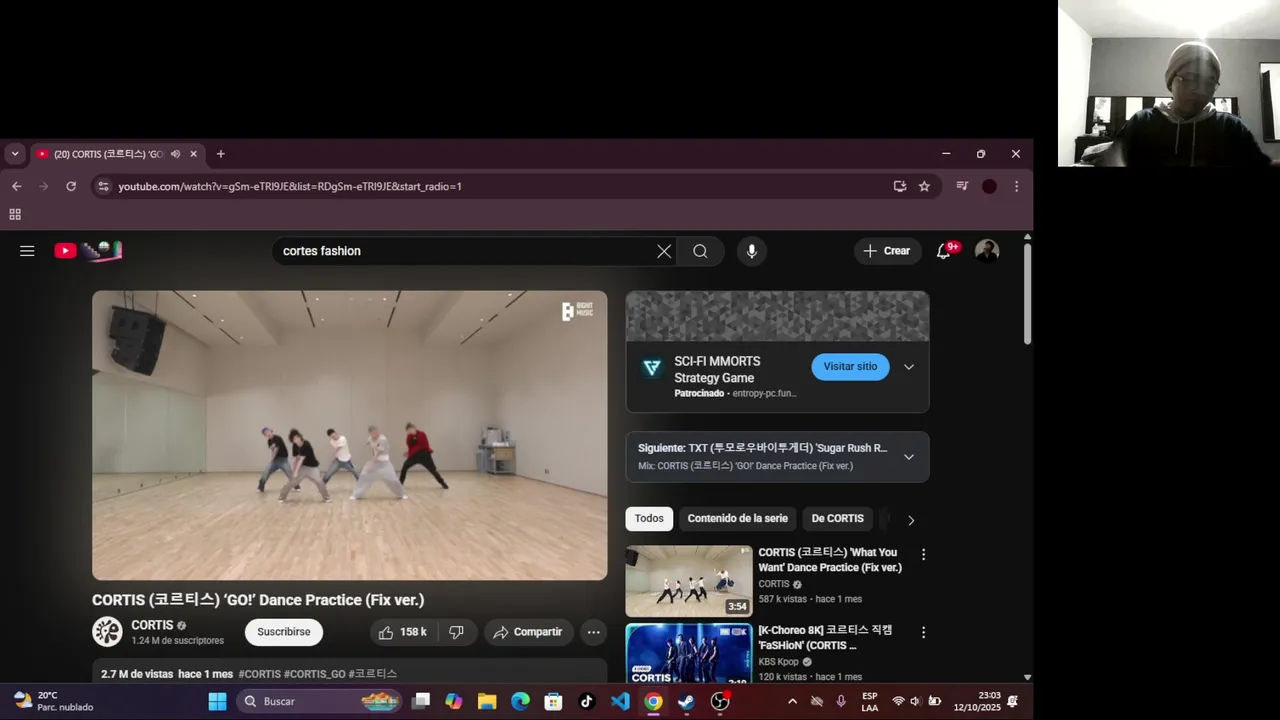Viewport: 1280px width, 720px height.
Task: Expand the SCI-FI MMORTS ad chevron
Action: 909,367
